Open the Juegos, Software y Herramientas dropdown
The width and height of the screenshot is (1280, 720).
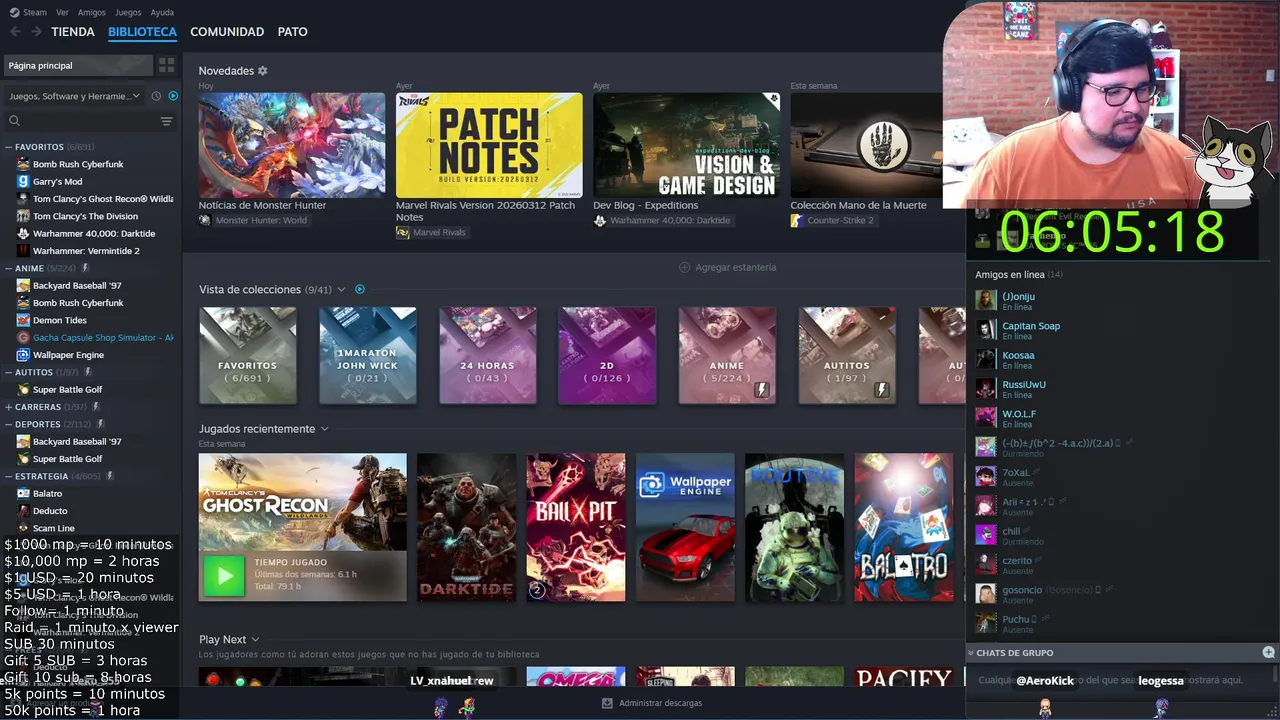point(75,96)
